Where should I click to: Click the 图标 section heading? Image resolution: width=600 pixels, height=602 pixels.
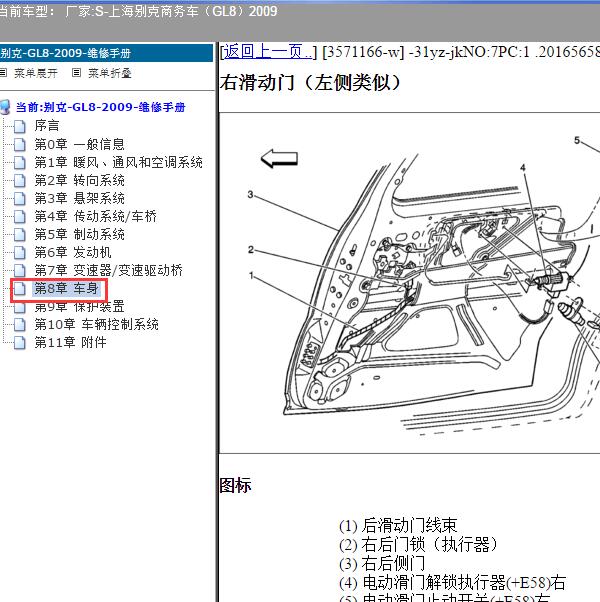coord(235,485)
